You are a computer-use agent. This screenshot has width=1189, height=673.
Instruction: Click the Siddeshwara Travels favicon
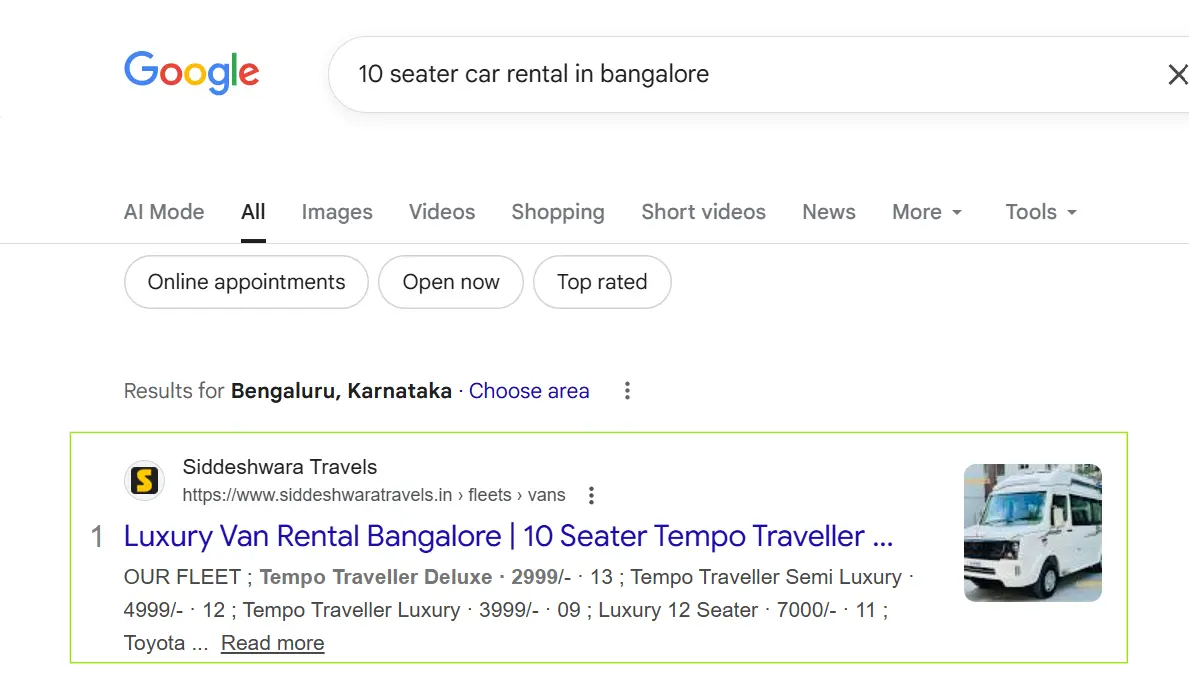click(144, 481)
